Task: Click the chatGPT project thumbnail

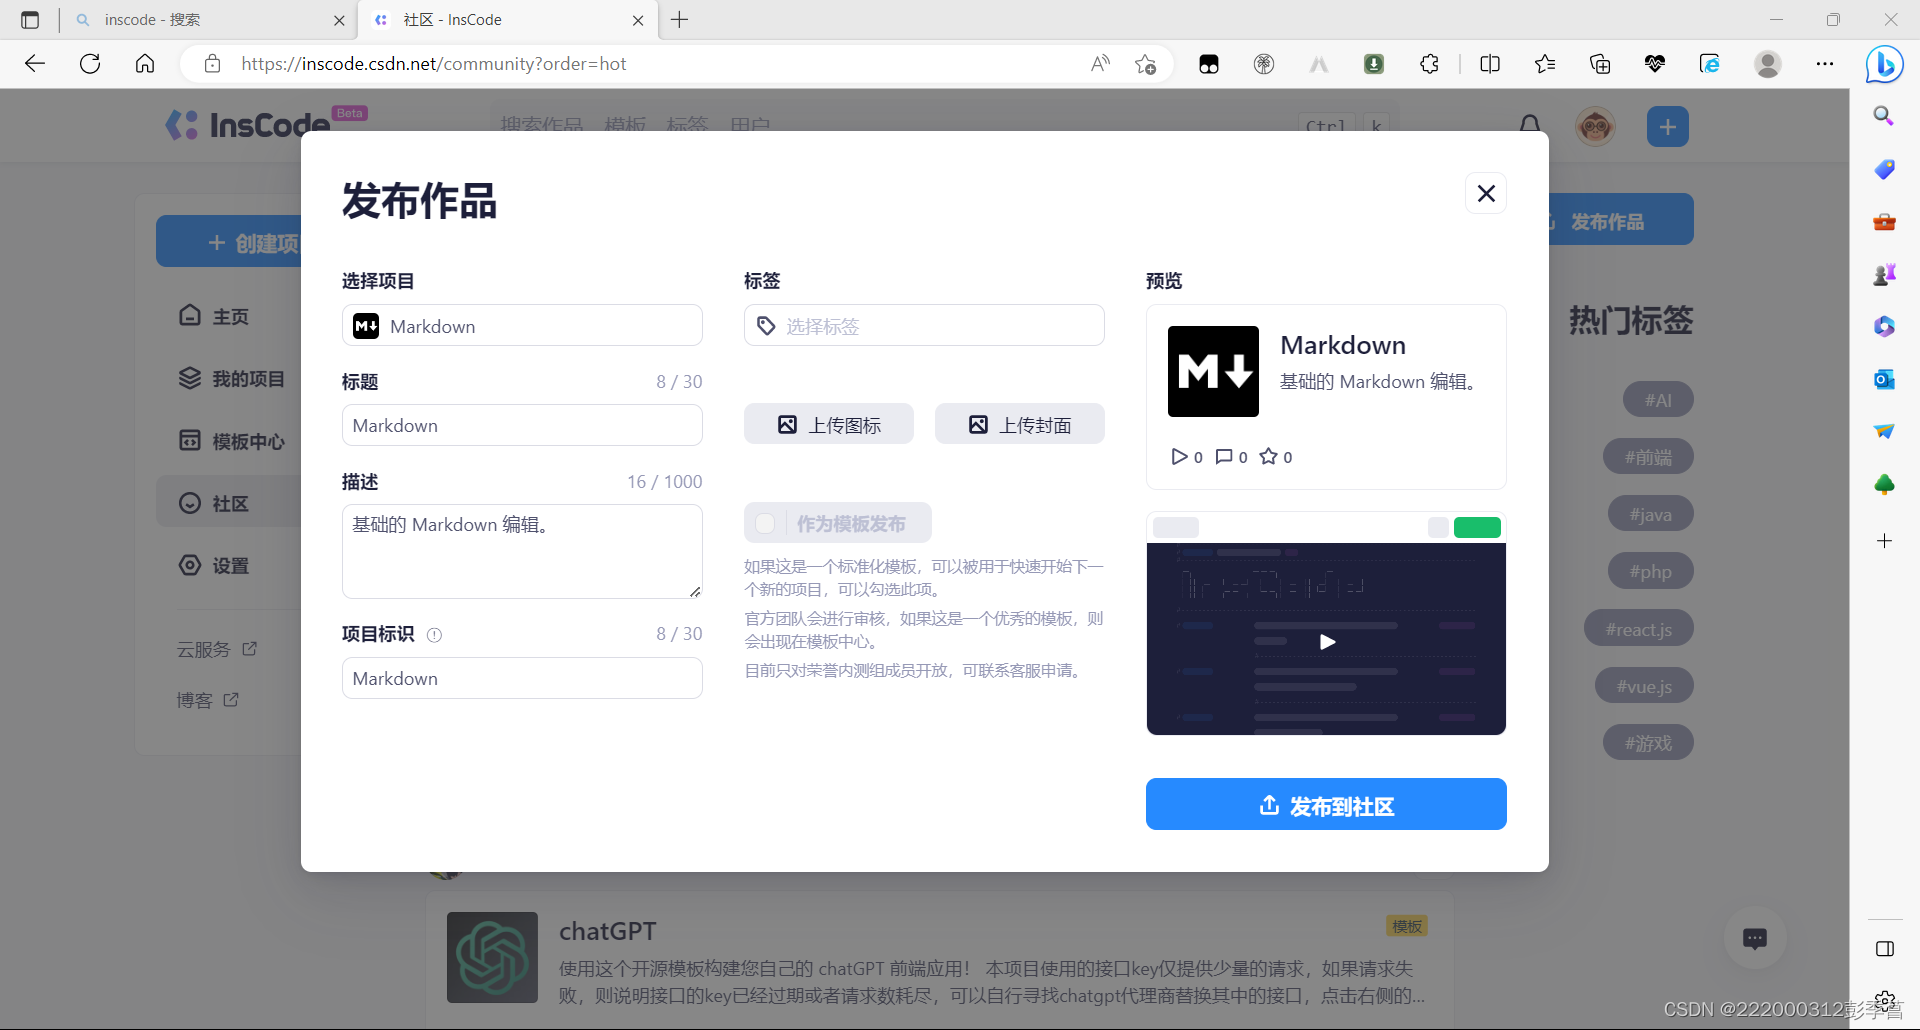Action: pos(492,957)
